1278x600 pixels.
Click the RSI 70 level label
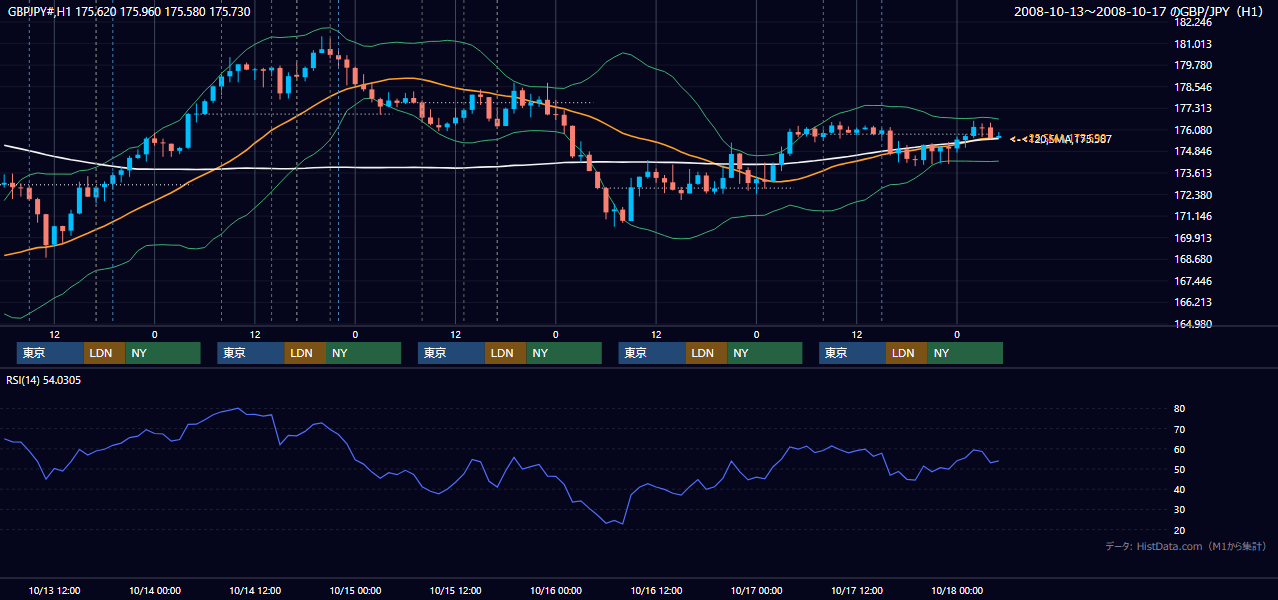click(x=1180, y=430)
